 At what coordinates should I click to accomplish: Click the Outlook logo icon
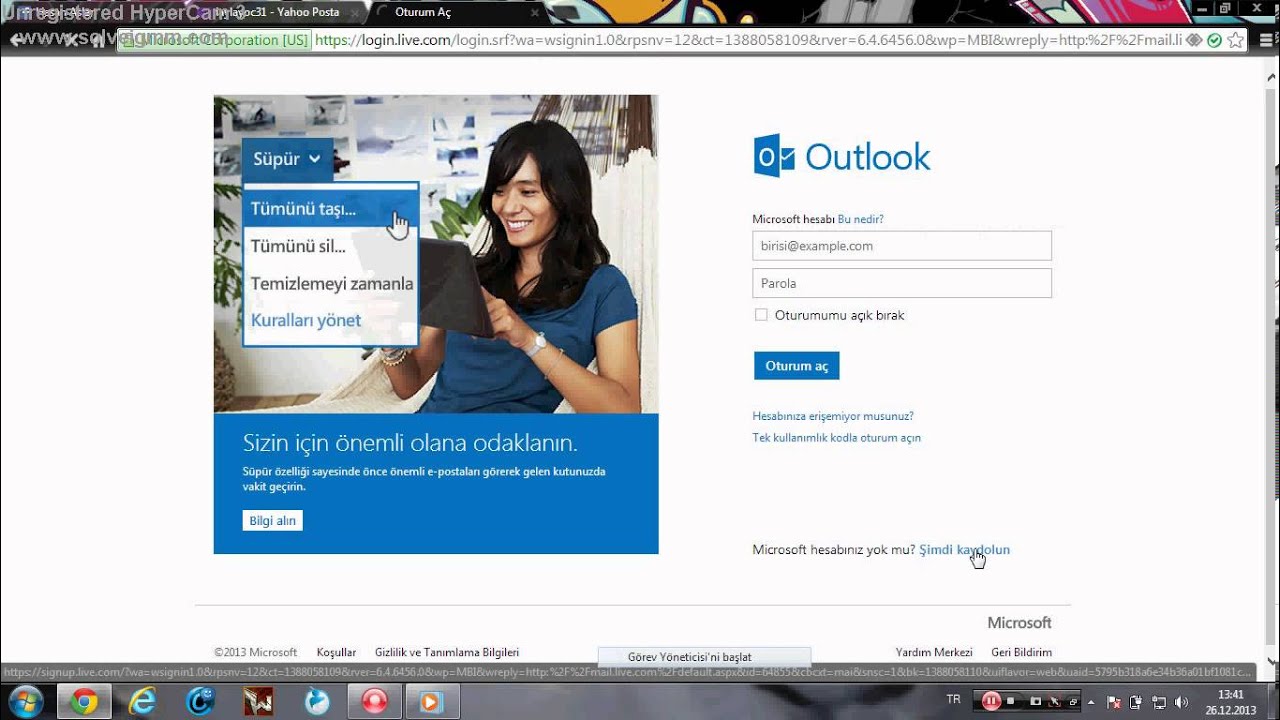[774, 157]
